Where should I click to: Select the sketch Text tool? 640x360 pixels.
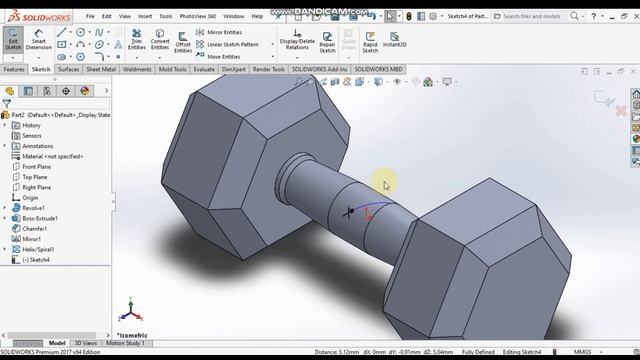pos(118,44)
